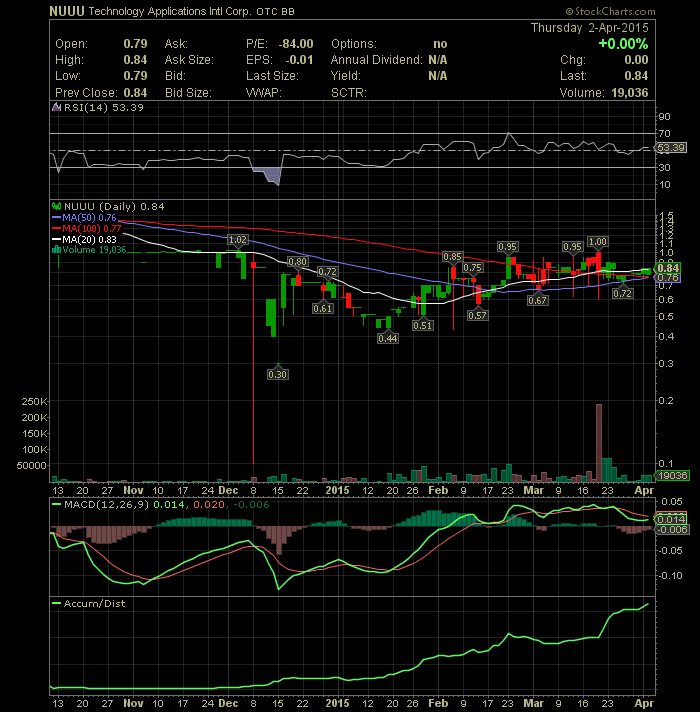Click the 1.02 price peak annotation
Image resolution: width=700 pixels, height=712 pixels.
pos(238,240)
